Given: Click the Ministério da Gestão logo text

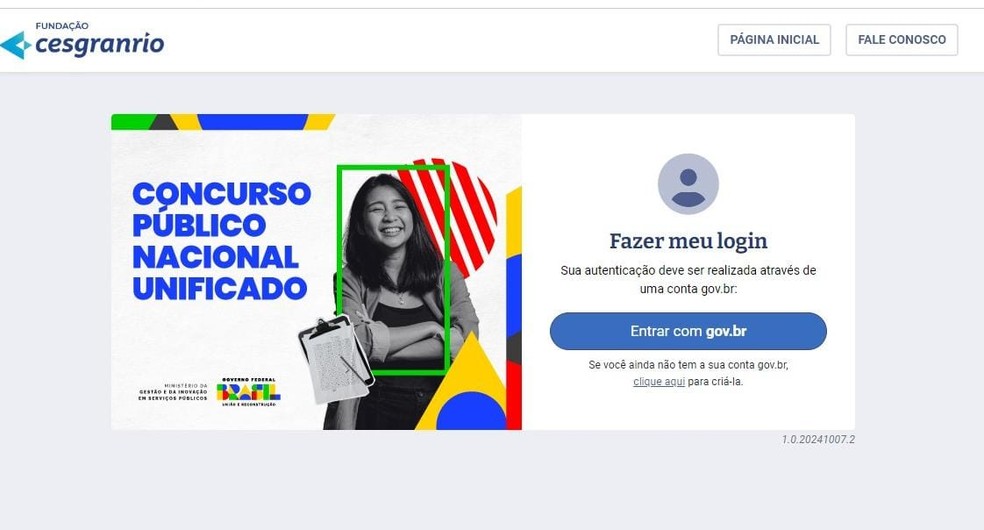Looking at the screenshot, I should (x=173, y=392).
